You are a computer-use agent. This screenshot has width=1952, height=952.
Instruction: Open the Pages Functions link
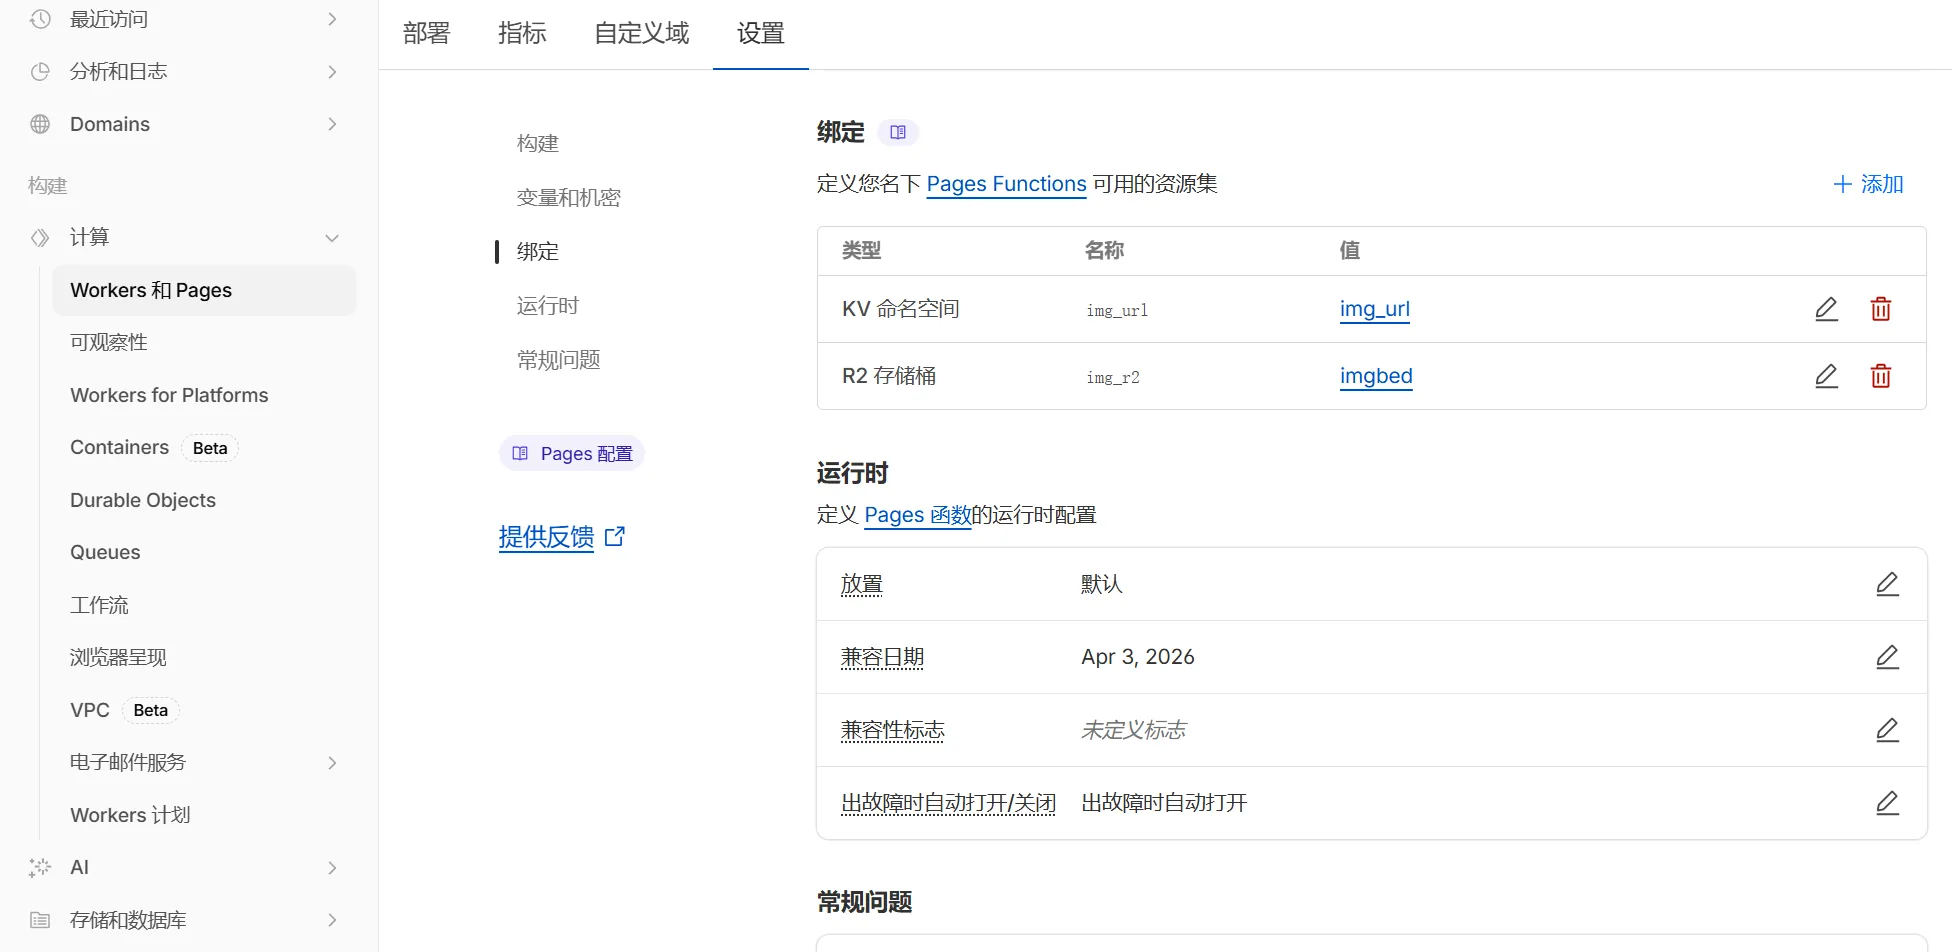coord(1006,184)
